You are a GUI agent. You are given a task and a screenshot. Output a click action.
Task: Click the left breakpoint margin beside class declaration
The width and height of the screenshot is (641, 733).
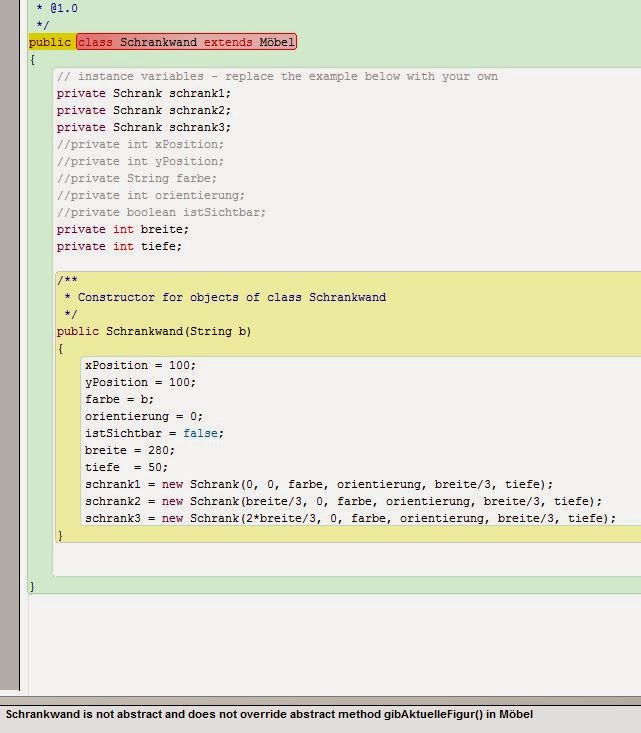(x=10, y=42)
